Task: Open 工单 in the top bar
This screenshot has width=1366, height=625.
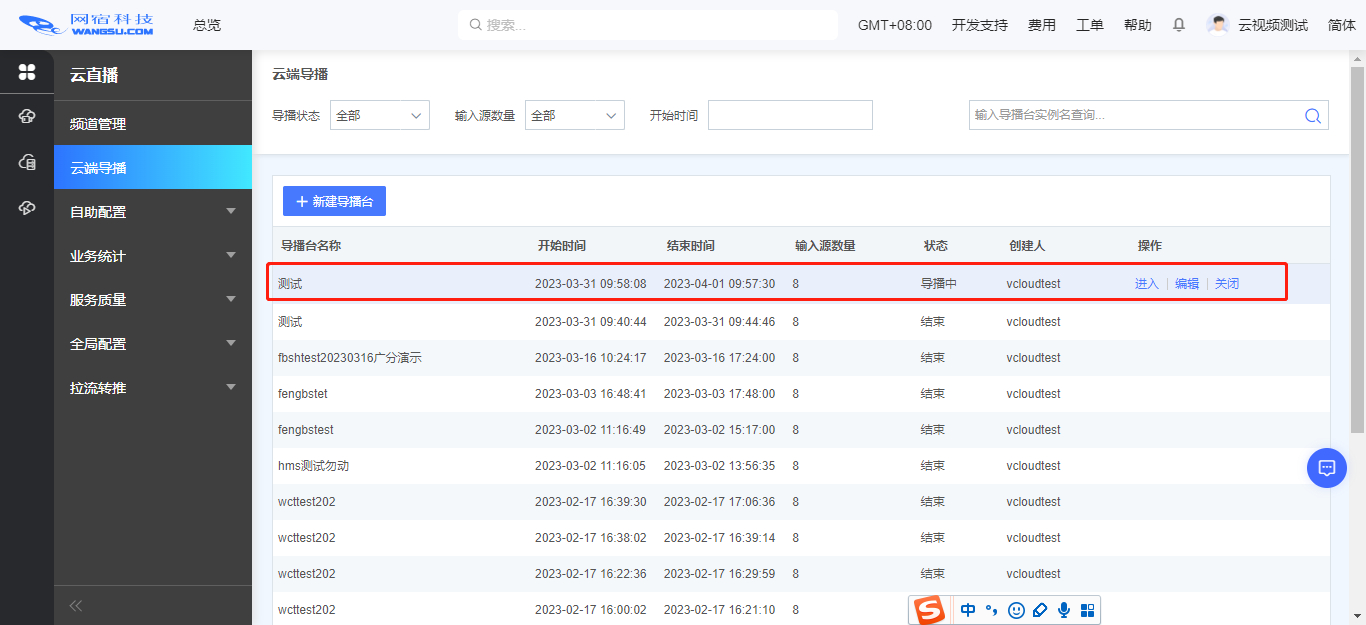Action: tap(1090, 25)
